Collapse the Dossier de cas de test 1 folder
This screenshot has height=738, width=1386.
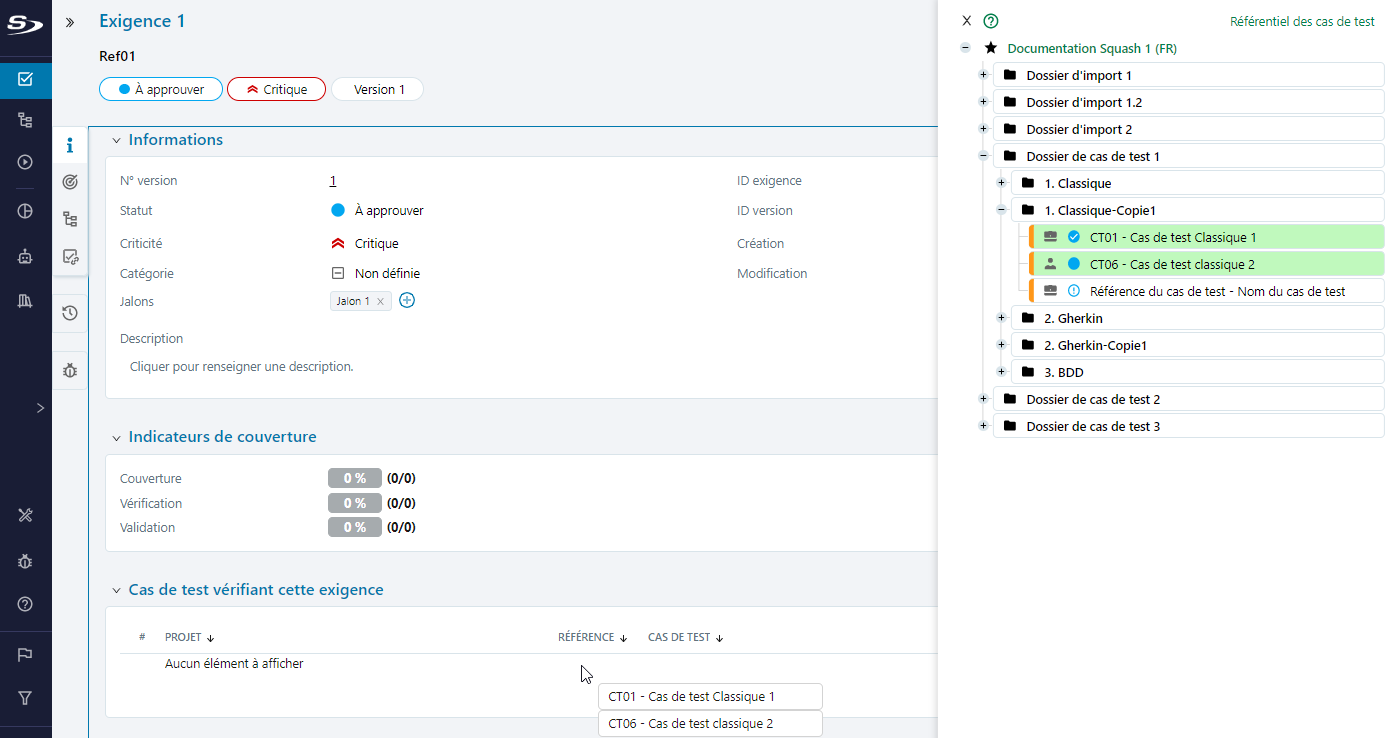983,156
